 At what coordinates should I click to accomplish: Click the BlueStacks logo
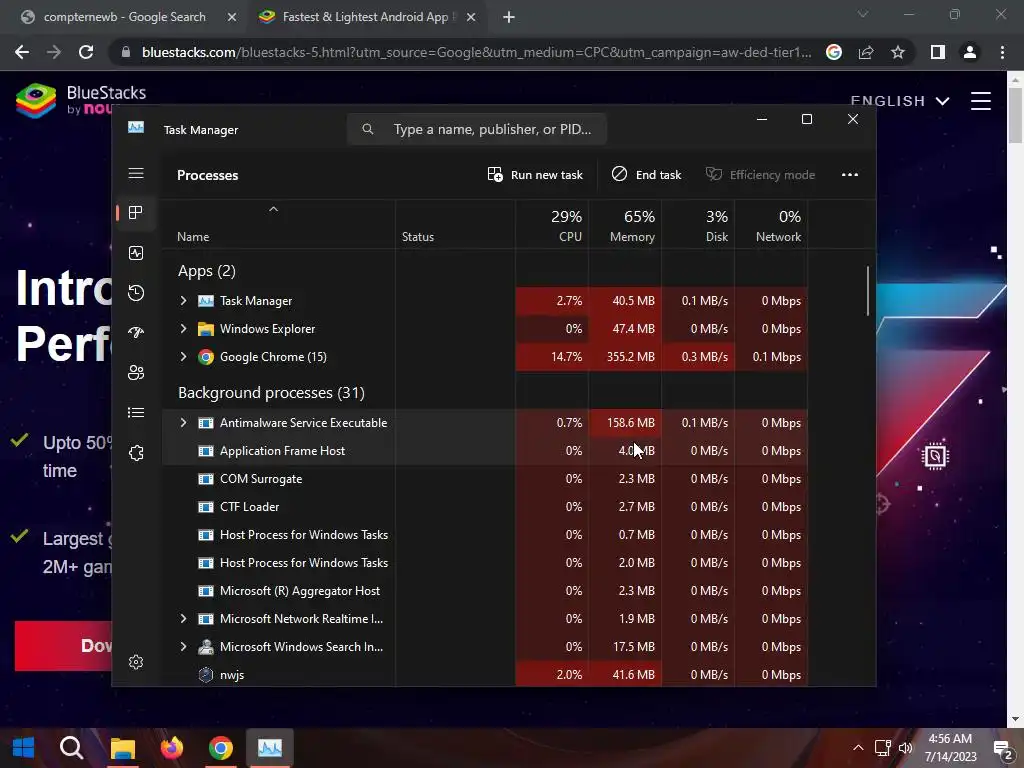(80, 101)
